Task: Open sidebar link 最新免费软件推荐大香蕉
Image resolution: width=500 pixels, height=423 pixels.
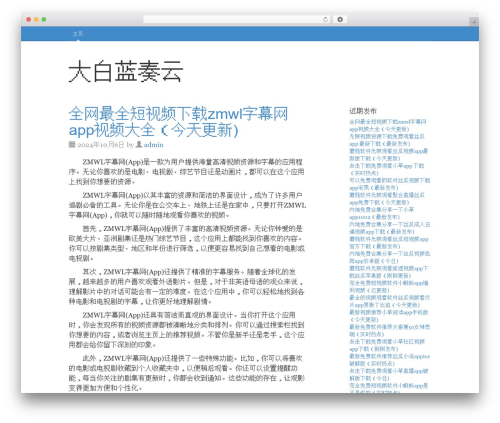Action: click(389, 331)
